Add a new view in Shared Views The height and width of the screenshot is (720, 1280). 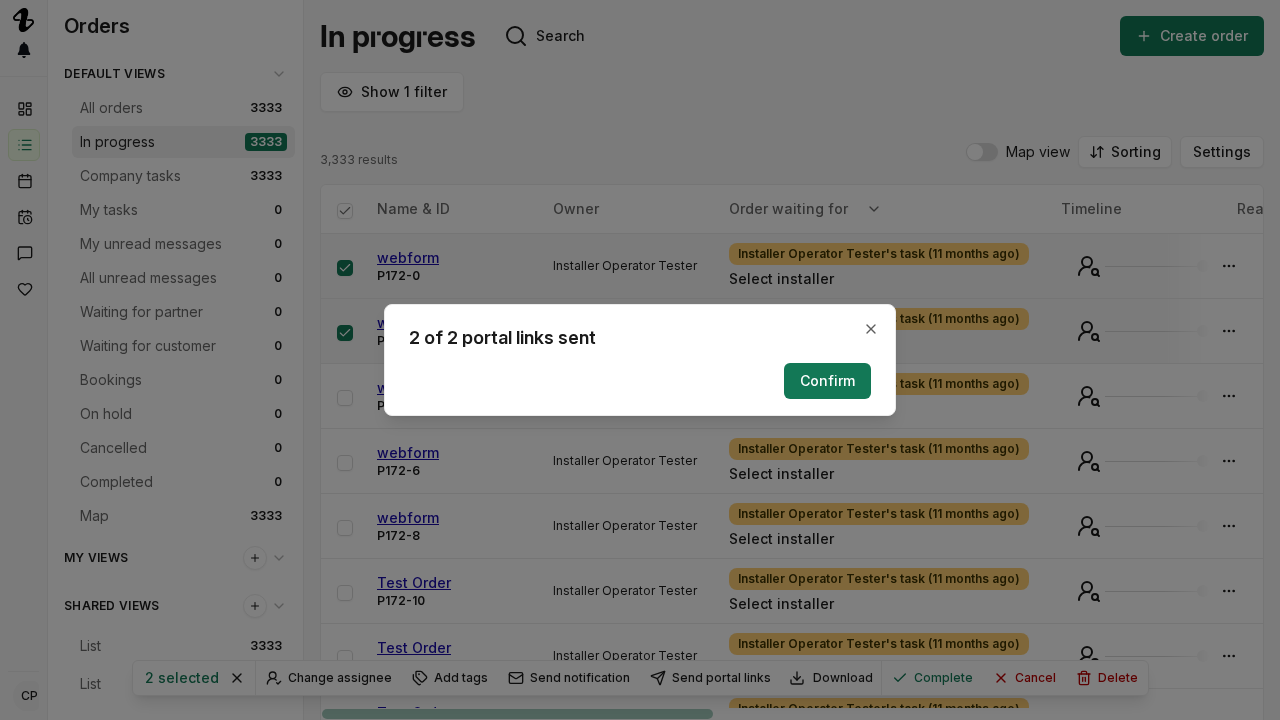[x=255, y=606]
